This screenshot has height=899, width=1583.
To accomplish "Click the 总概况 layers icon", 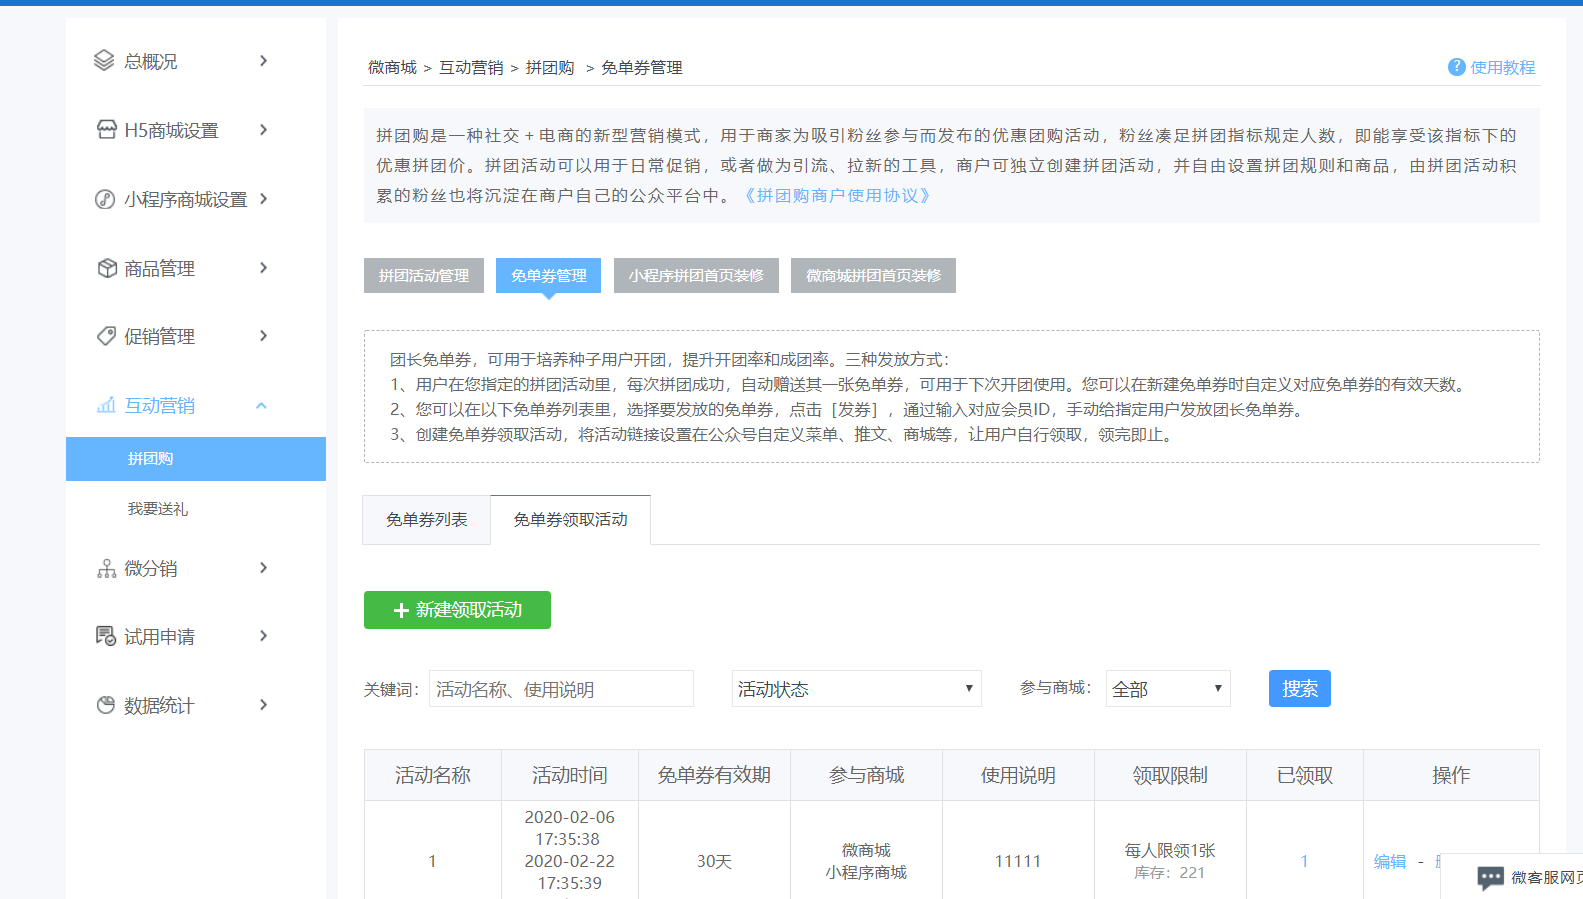I will 104,61.
